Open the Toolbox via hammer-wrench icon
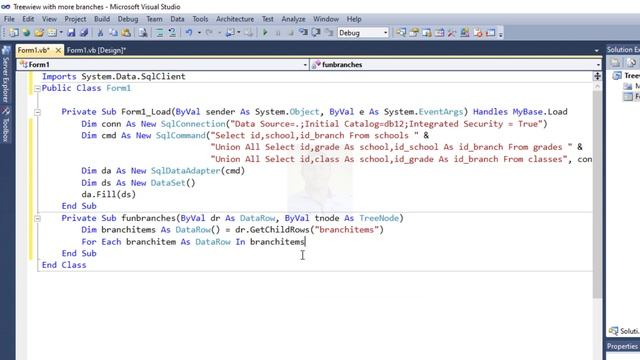640x360 pixels. point(452,33)
